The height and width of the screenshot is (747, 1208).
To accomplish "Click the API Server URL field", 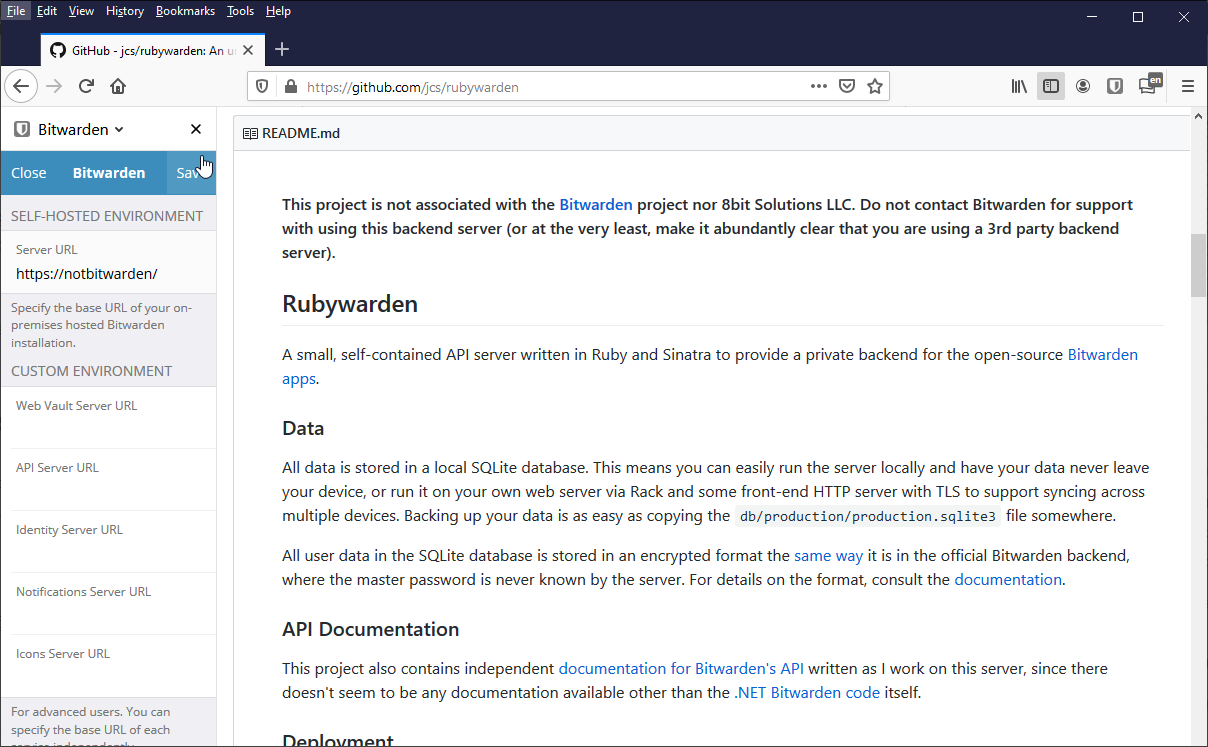I will 108,479.
